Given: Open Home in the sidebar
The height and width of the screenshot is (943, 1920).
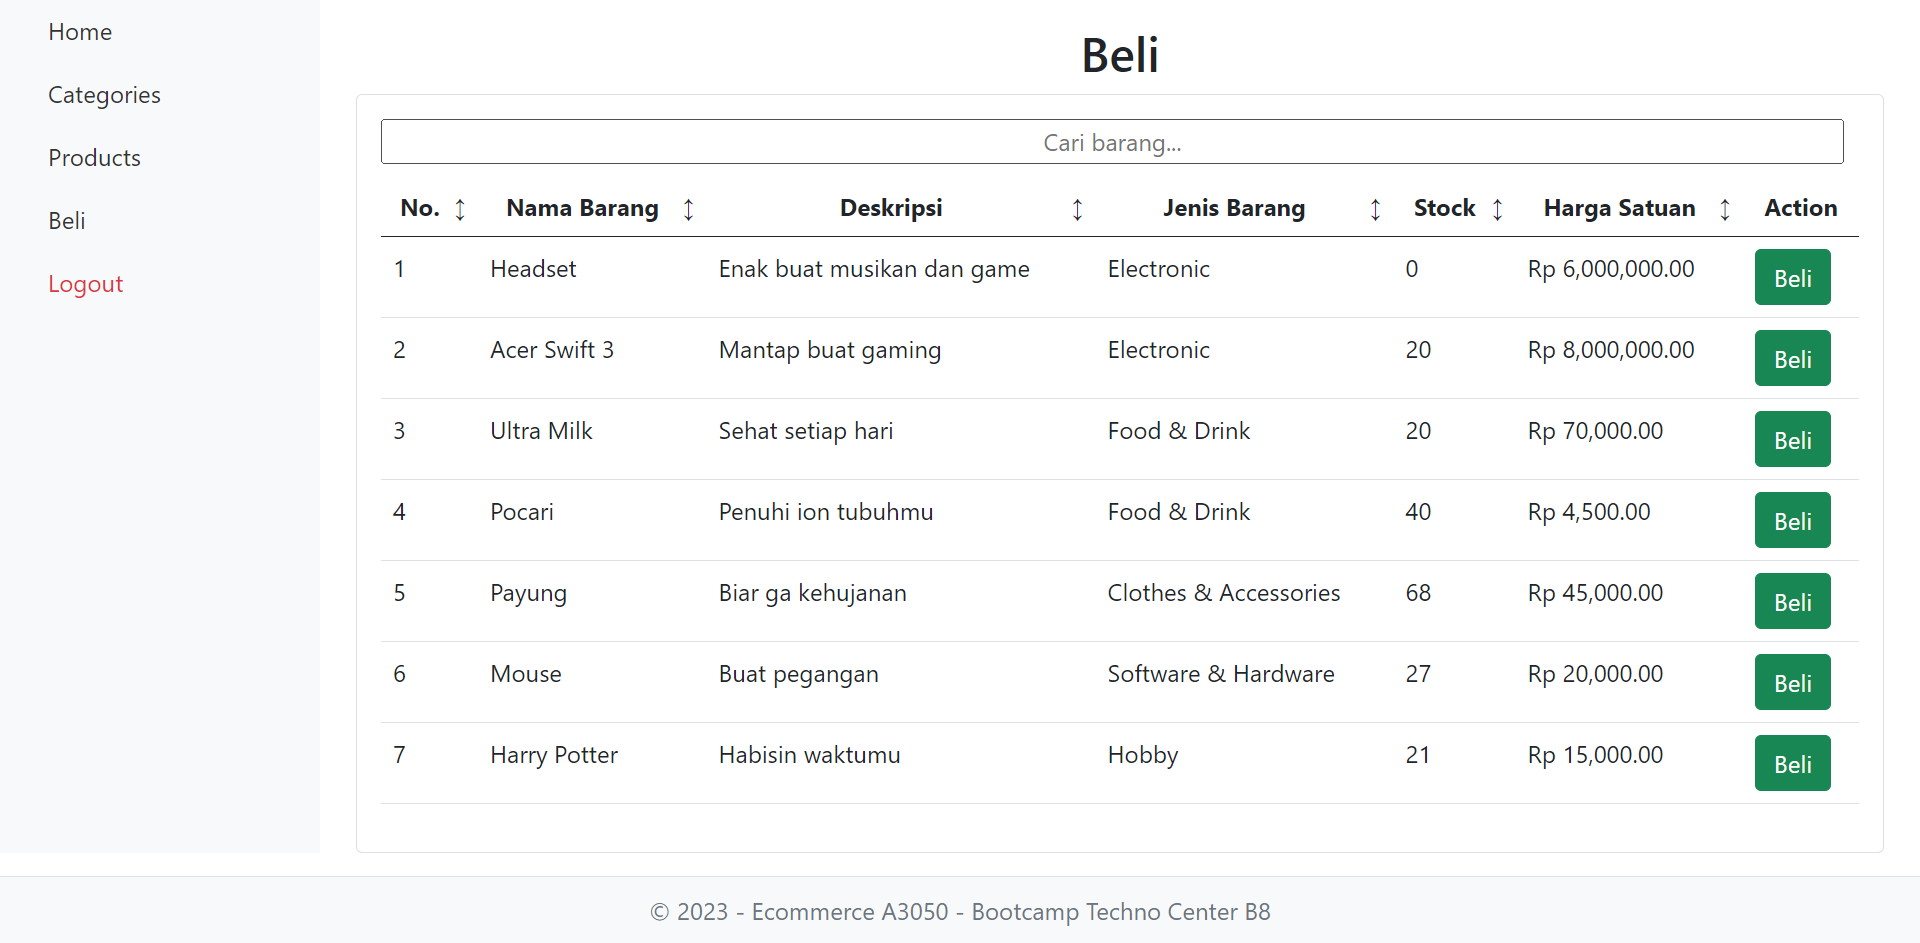Looking at the screenshot, I should tap(80, 32).
